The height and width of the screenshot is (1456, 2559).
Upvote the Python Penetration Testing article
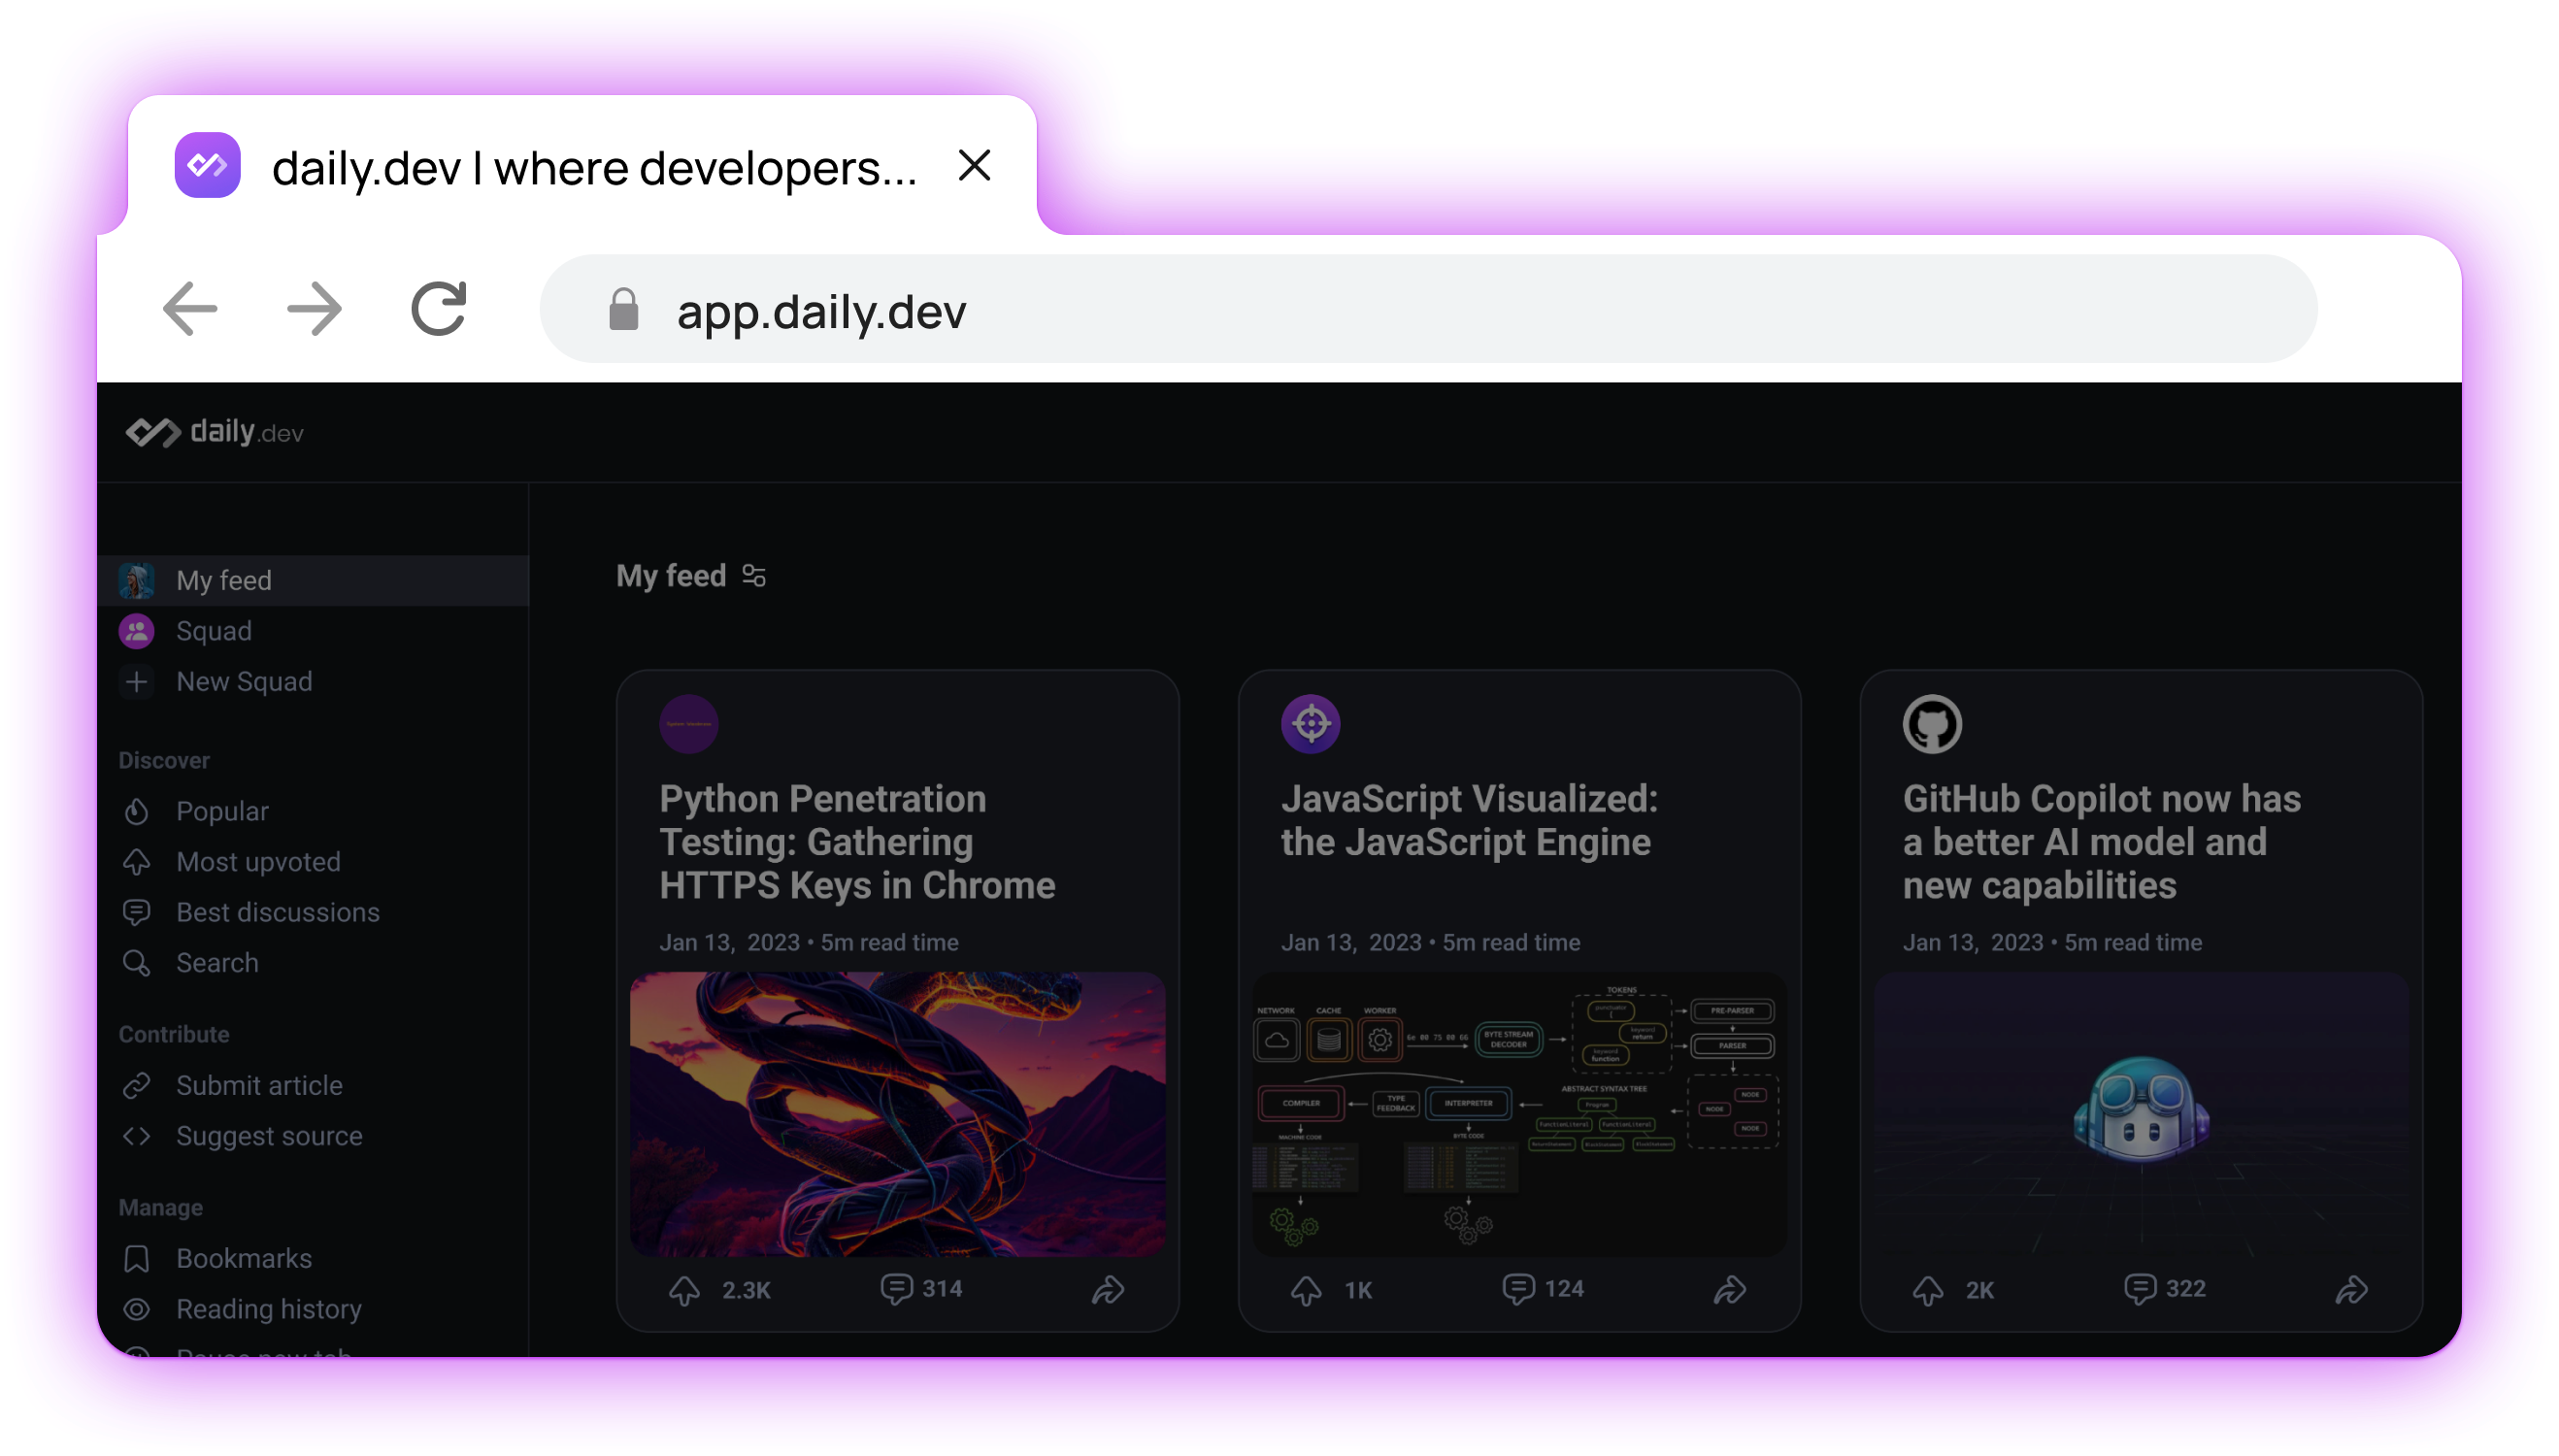[685, 1289]
